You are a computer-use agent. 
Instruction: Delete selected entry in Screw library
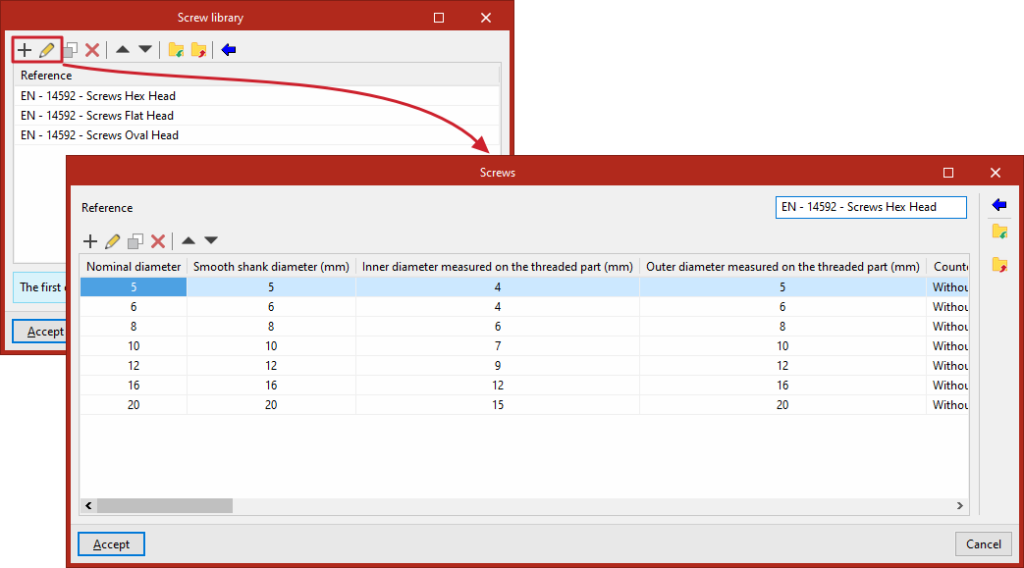92,50
